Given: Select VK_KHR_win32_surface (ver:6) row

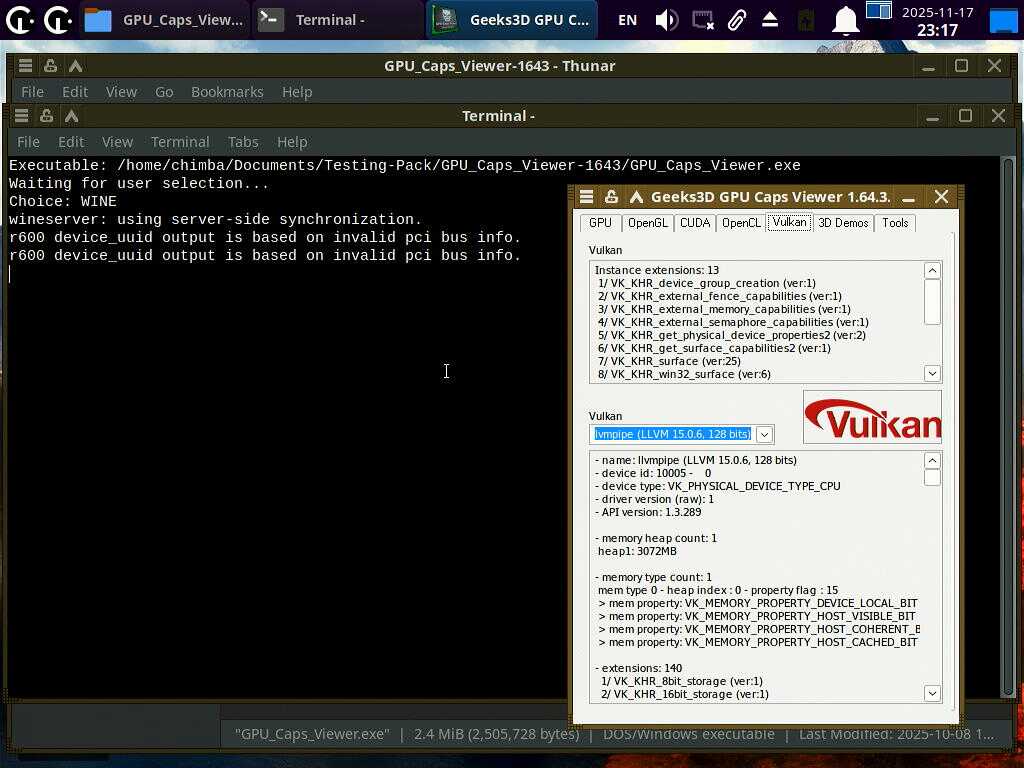Looking at the screenshot, I should point(684,374).
